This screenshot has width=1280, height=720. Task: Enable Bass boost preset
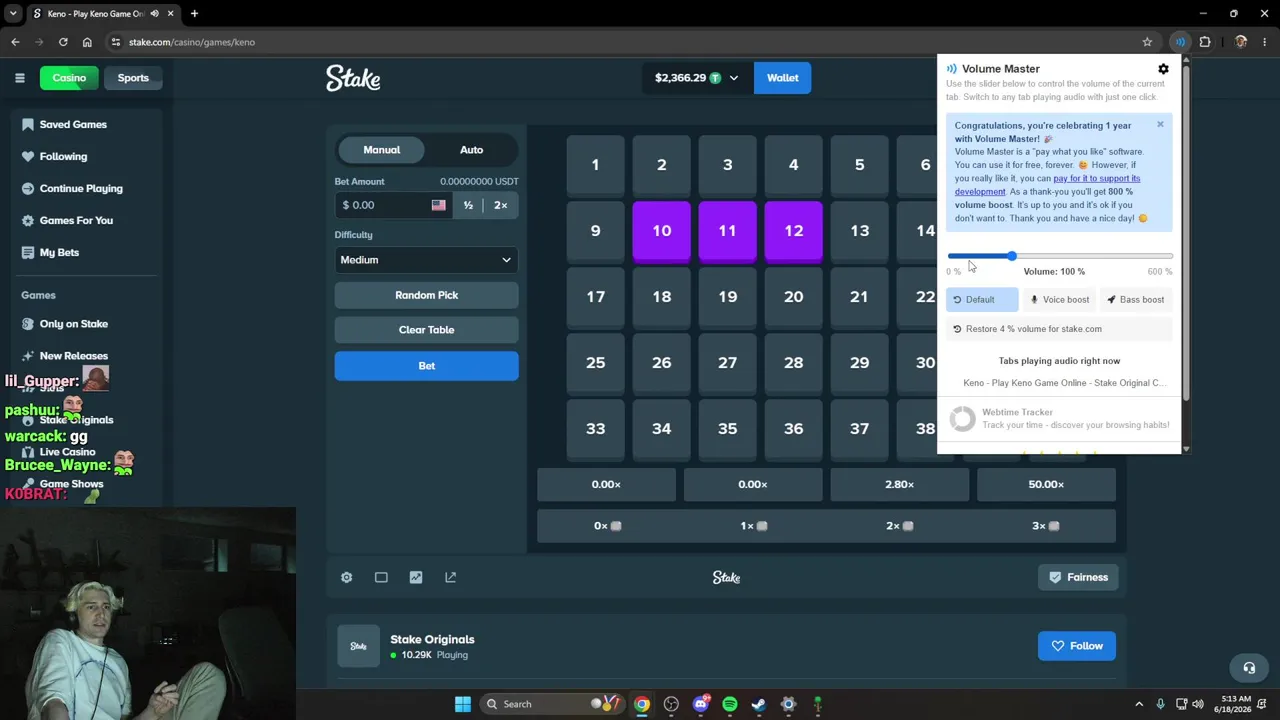[x=1135, y=300]
